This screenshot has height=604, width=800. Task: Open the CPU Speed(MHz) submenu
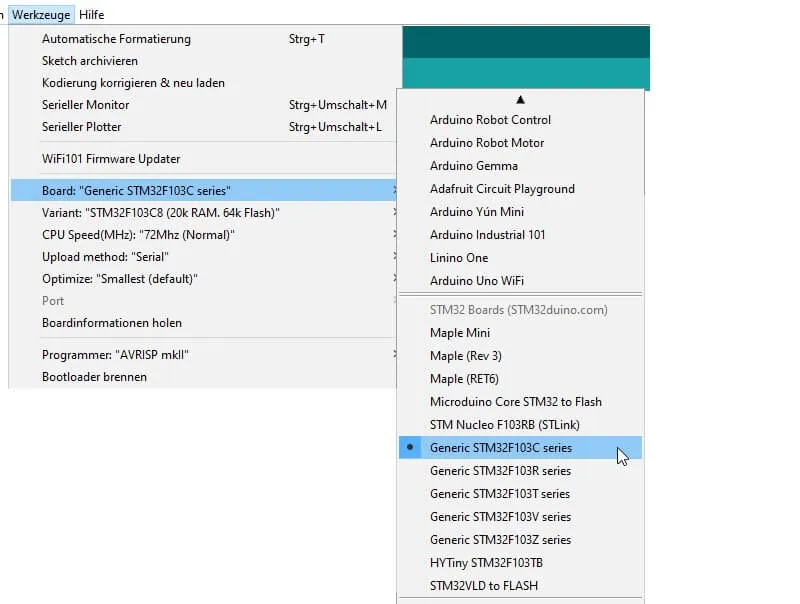tap(138, 234)
